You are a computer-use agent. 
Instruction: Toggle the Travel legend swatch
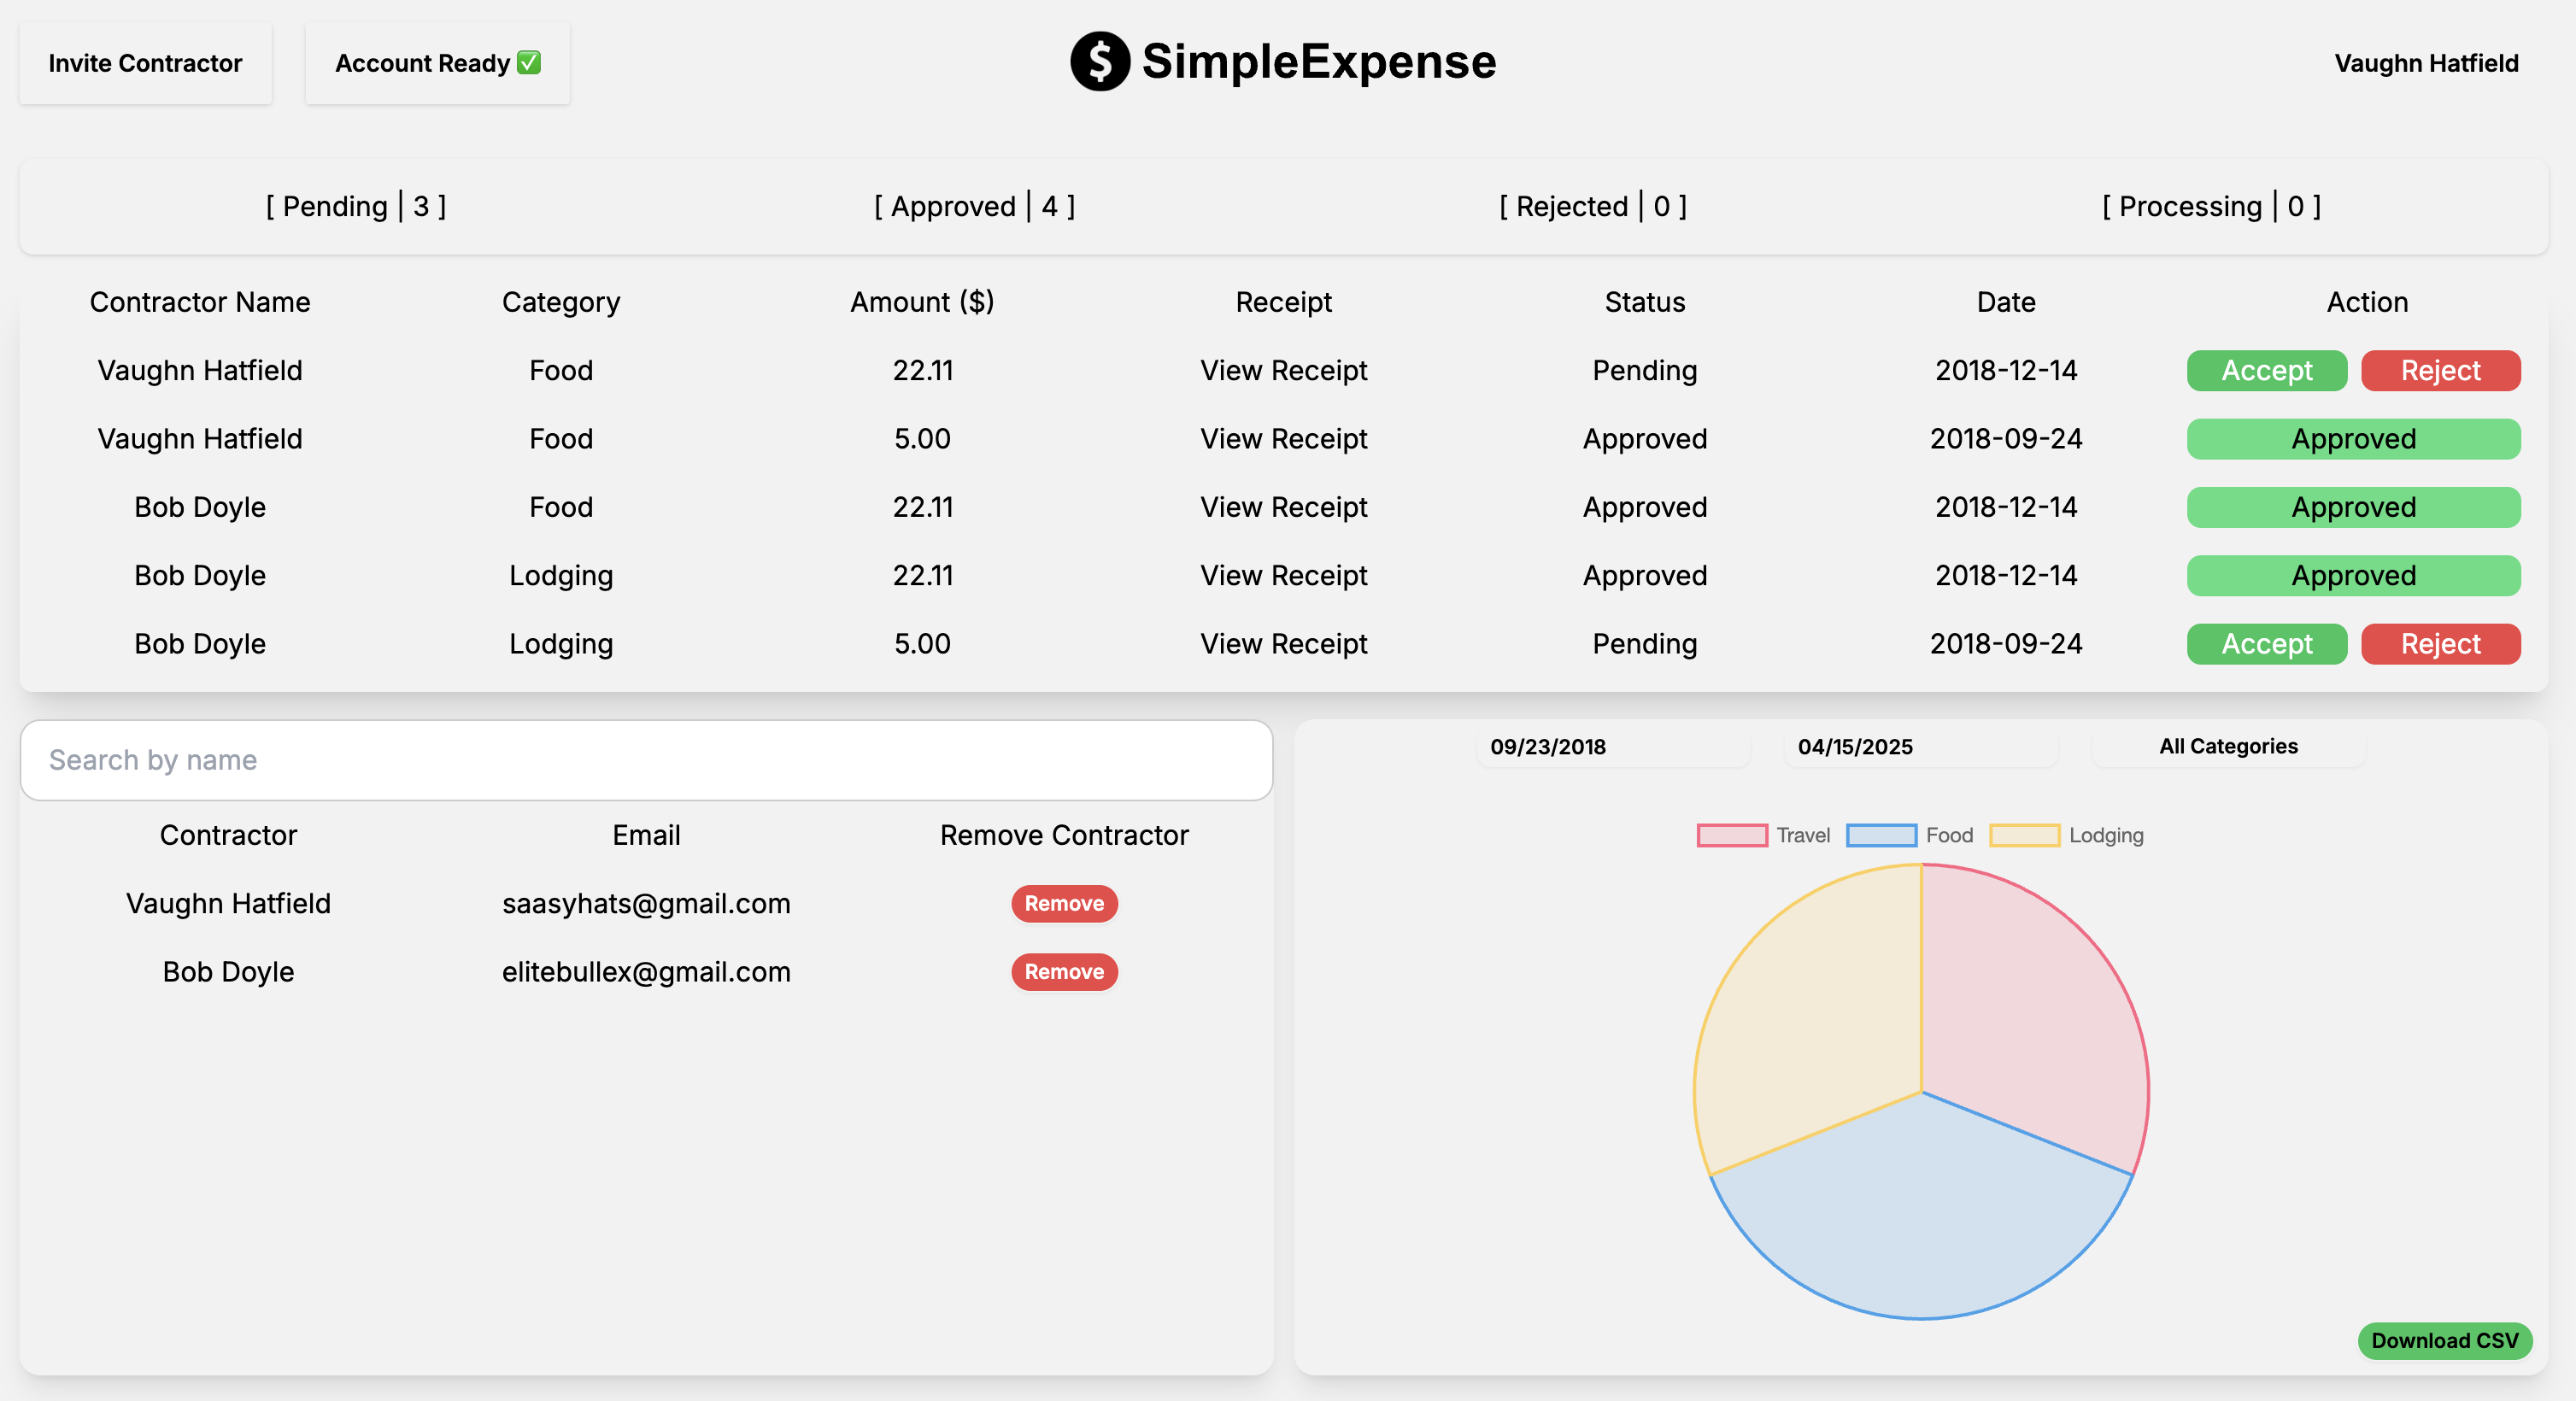(x=1732, y=835)
